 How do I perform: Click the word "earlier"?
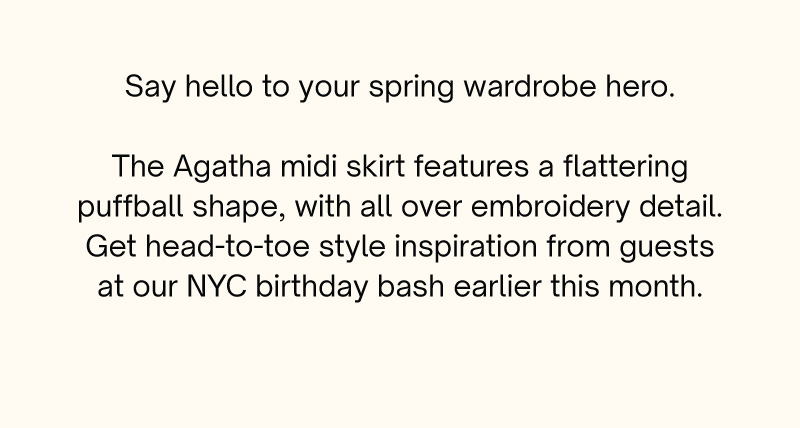pos(497,286)
